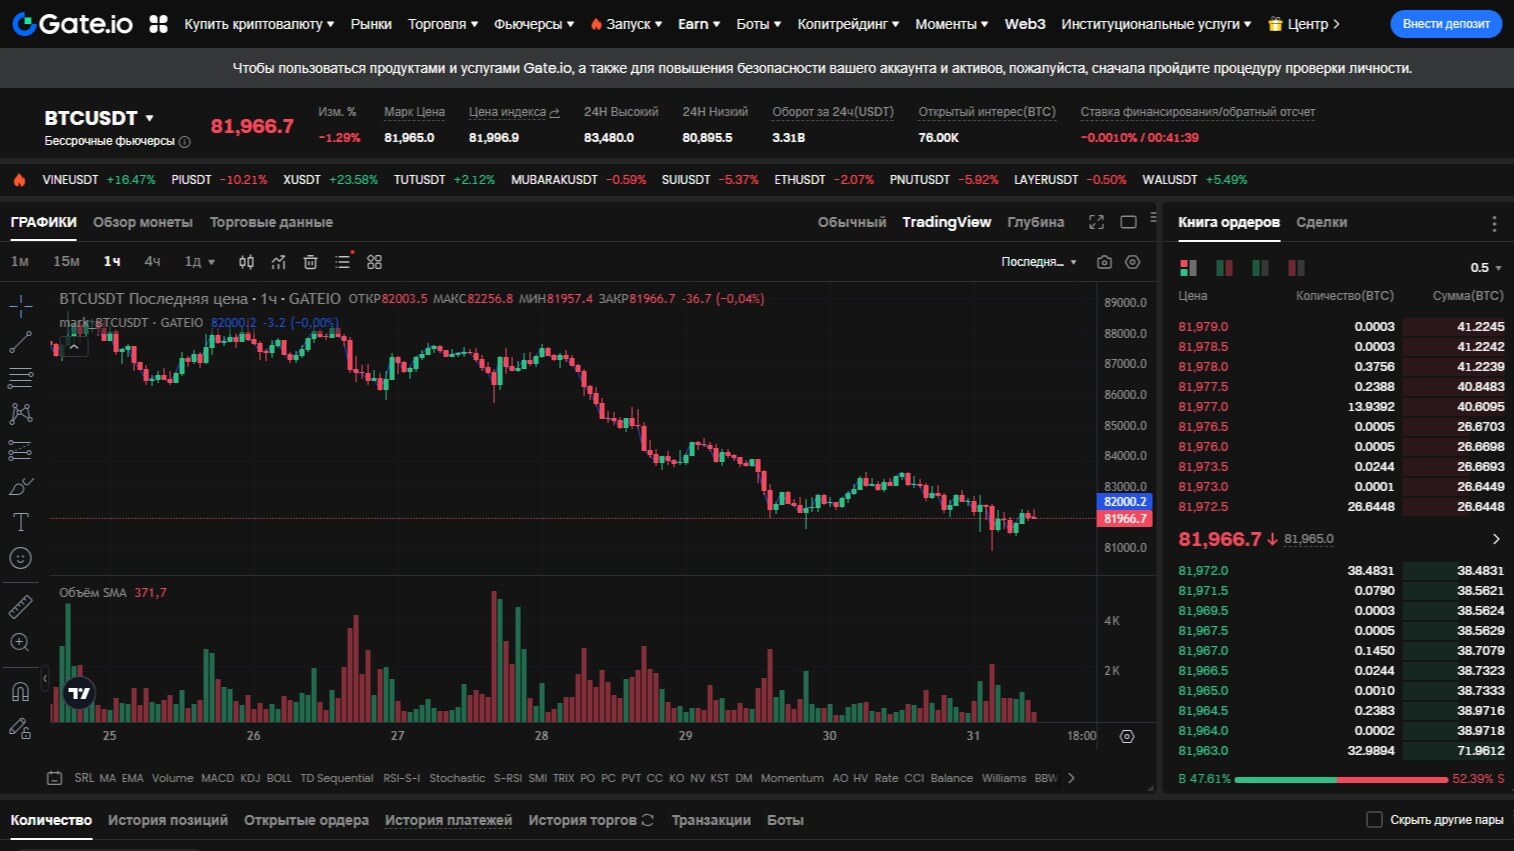Click the trash icon to remove drawings
1514x851 pixels.
pyautogui.click(x=310, y=262)
